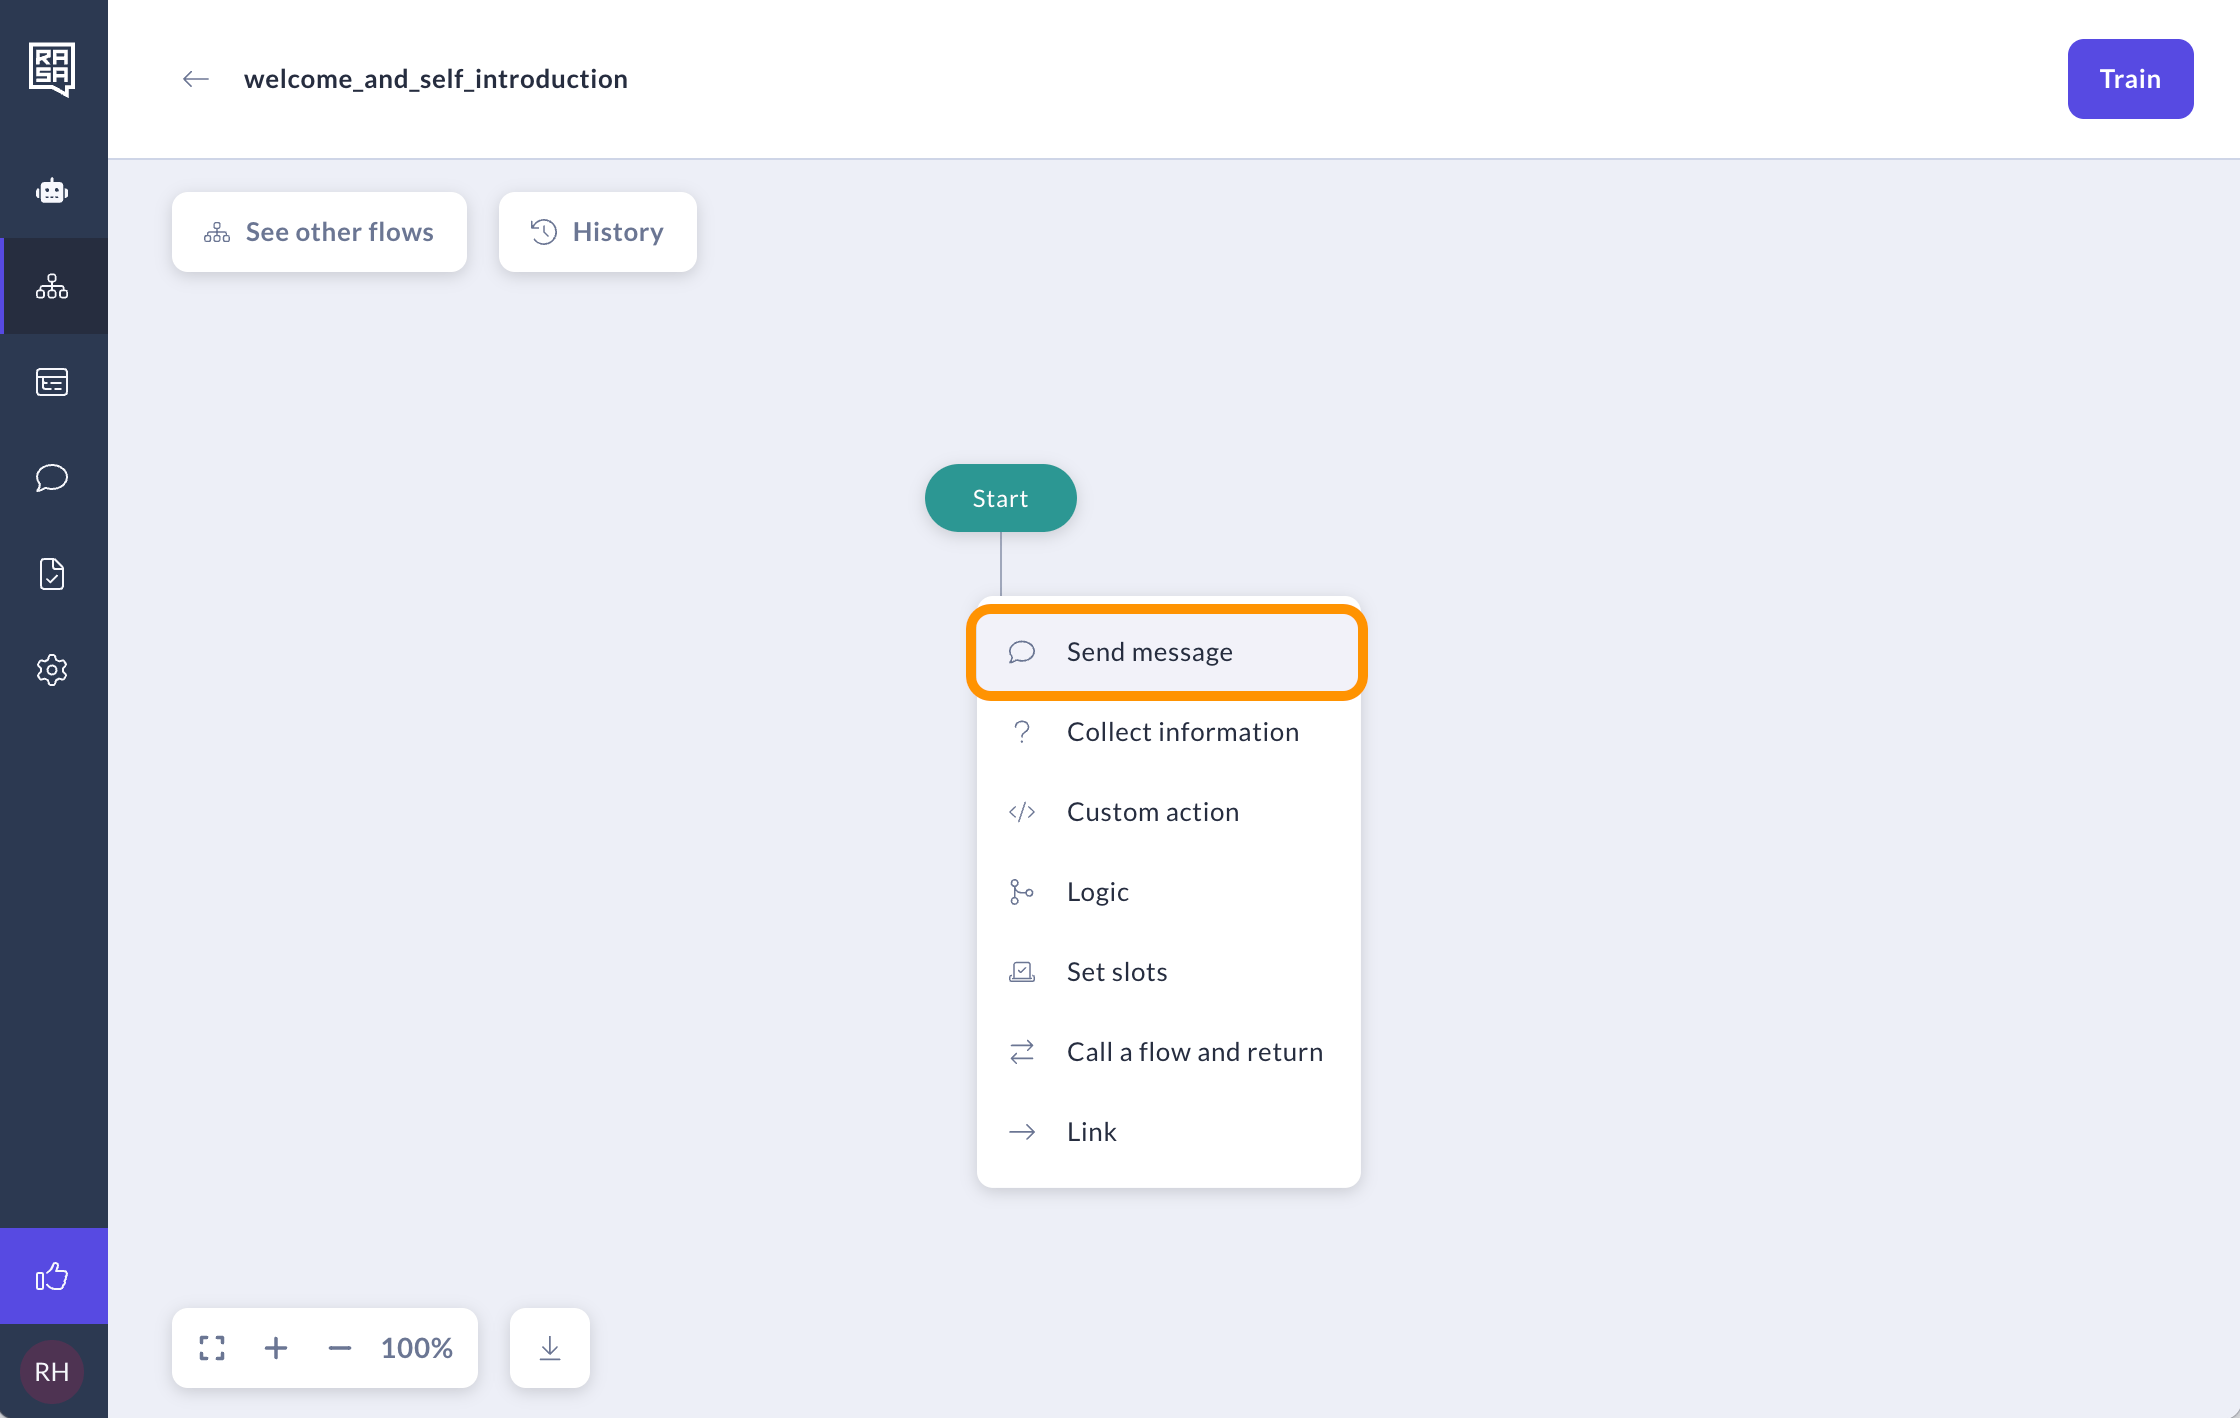Open the flows hierarchy sidebar icon
The image size is (2240, 1418).
point(52,287)
